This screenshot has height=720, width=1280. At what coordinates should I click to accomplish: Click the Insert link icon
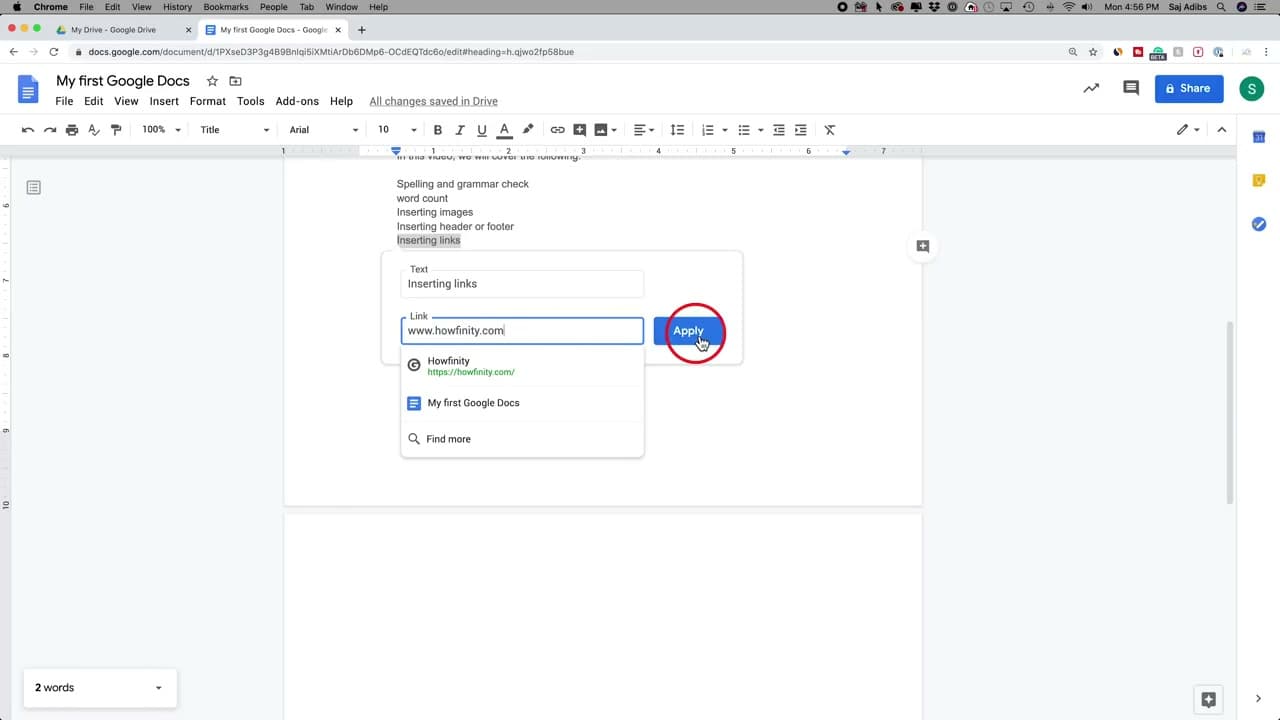point(557,130)
